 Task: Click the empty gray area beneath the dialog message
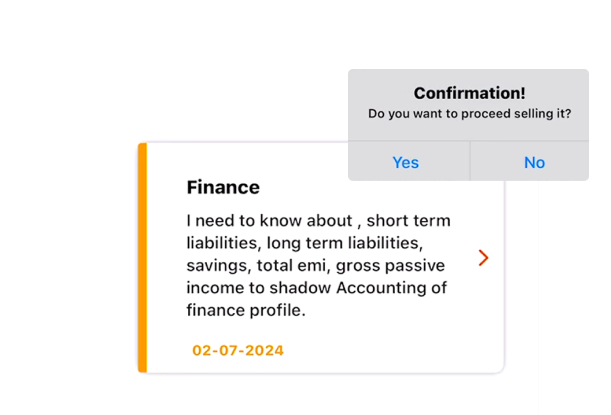468,131
